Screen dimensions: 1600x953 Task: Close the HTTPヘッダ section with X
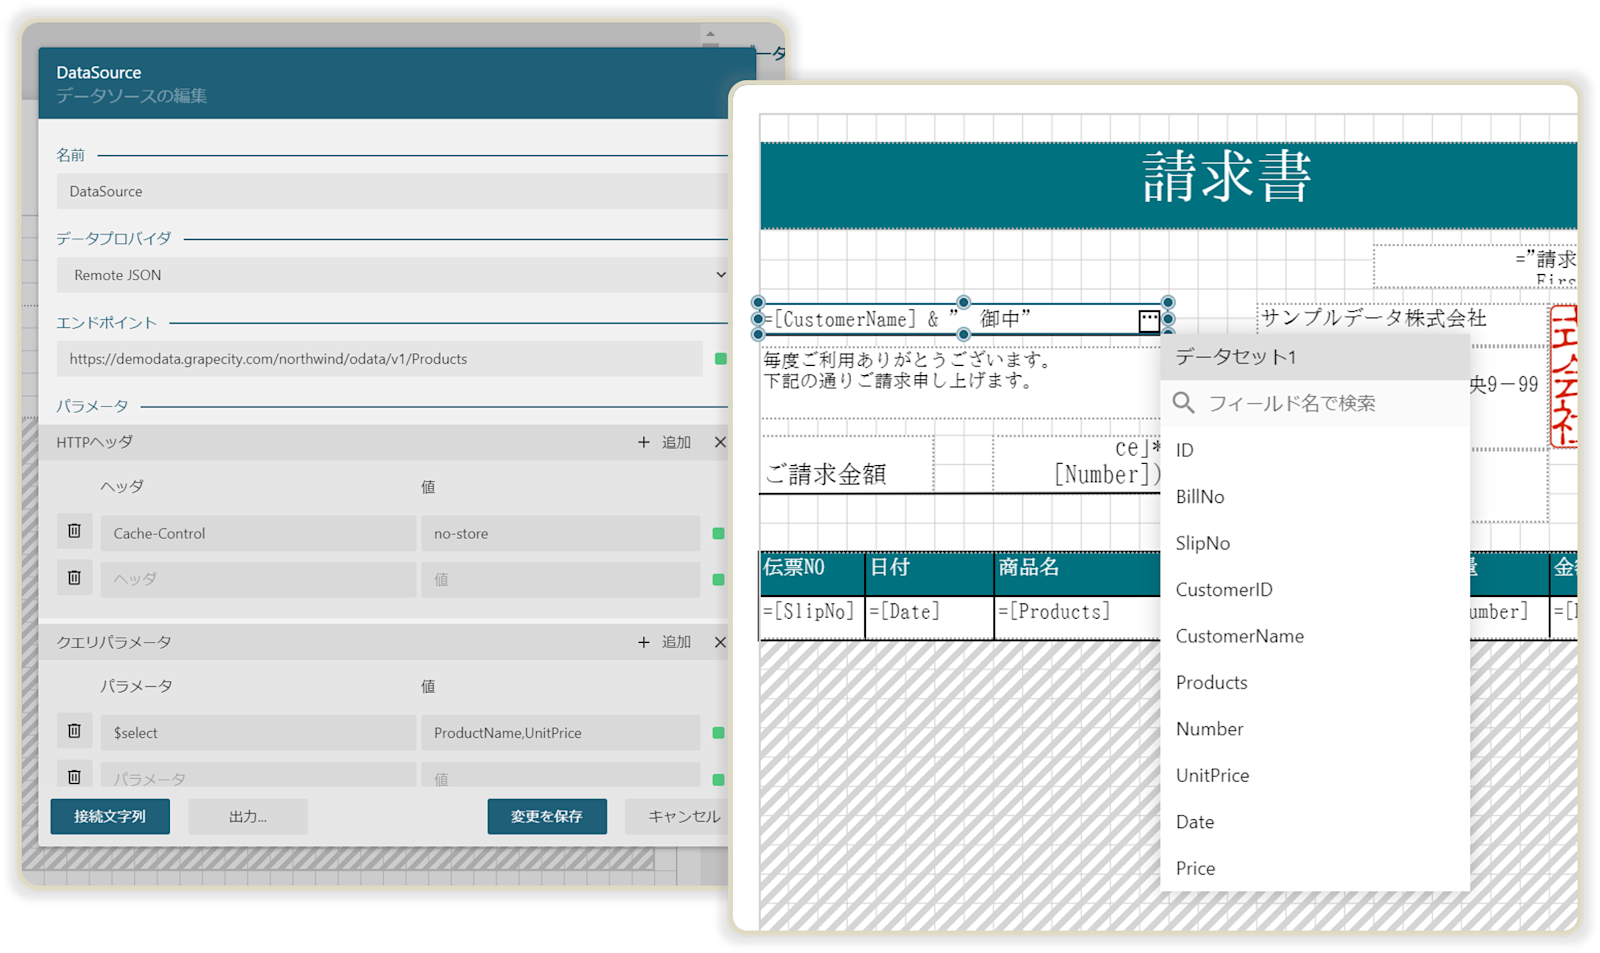click(x=720, y=442)
